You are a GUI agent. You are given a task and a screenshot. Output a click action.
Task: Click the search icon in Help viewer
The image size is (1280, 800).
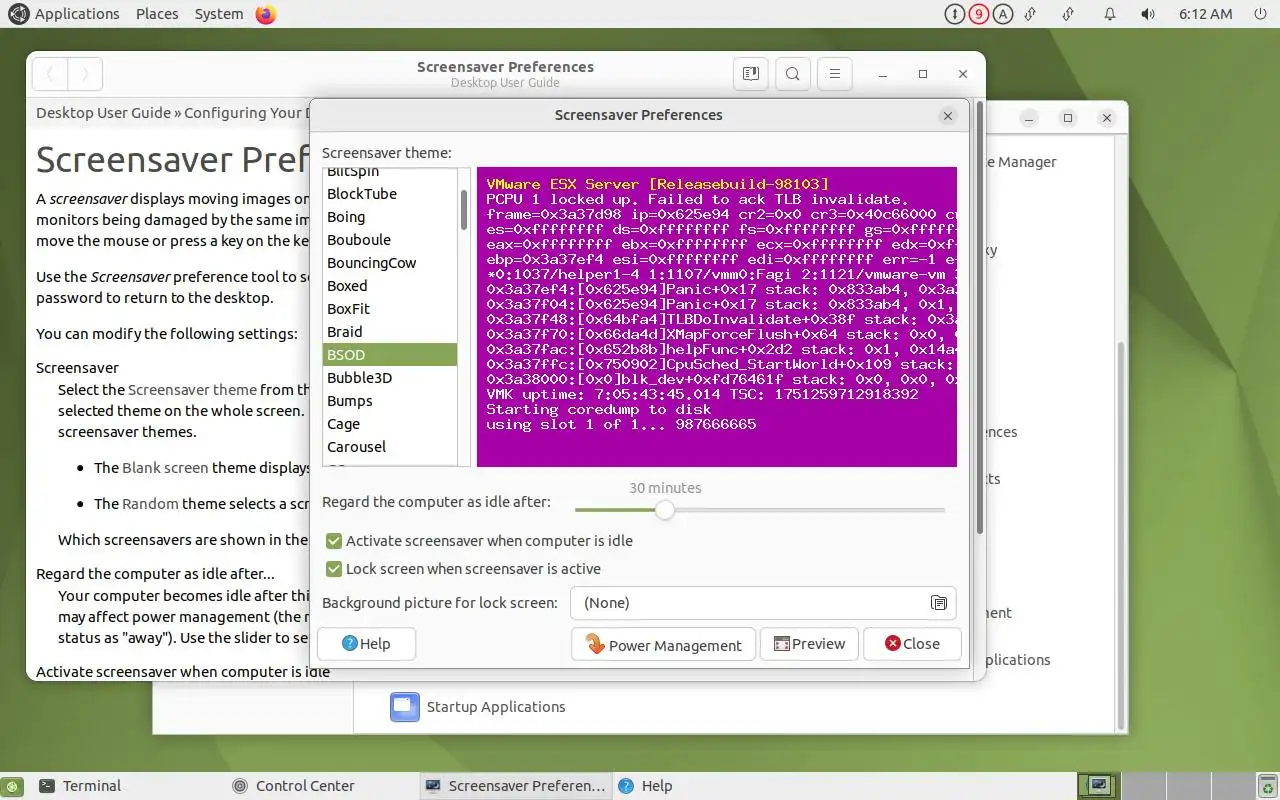(792, 74)
